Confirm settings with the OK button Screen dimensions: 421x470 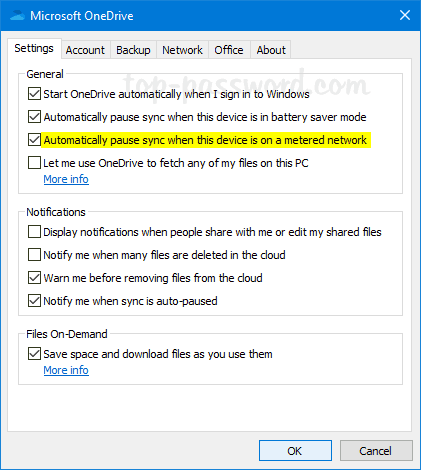pos(295,451)
